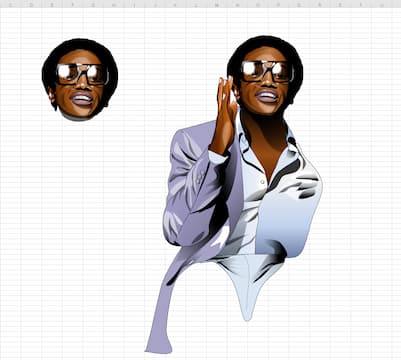Select the pointed light-blue shirt bottom

pos(248,287)
